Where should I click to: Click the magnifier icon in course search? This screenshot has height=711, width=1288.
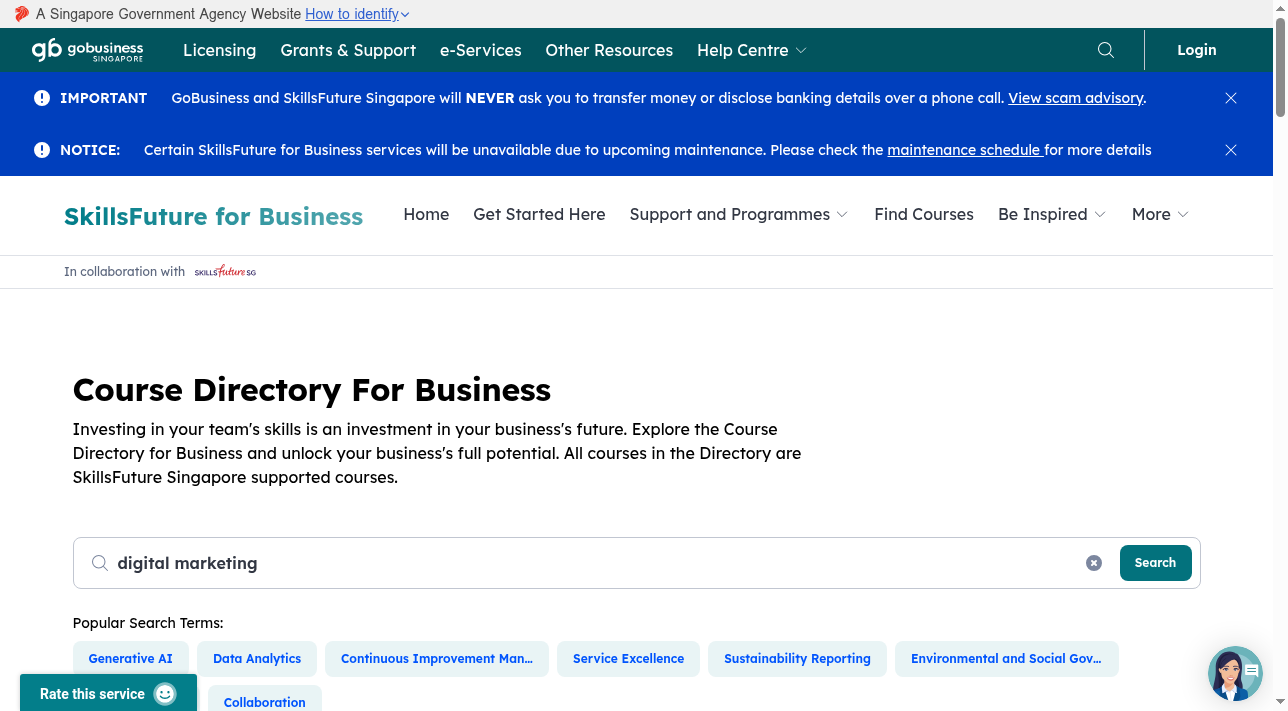(x=100, y=563)
